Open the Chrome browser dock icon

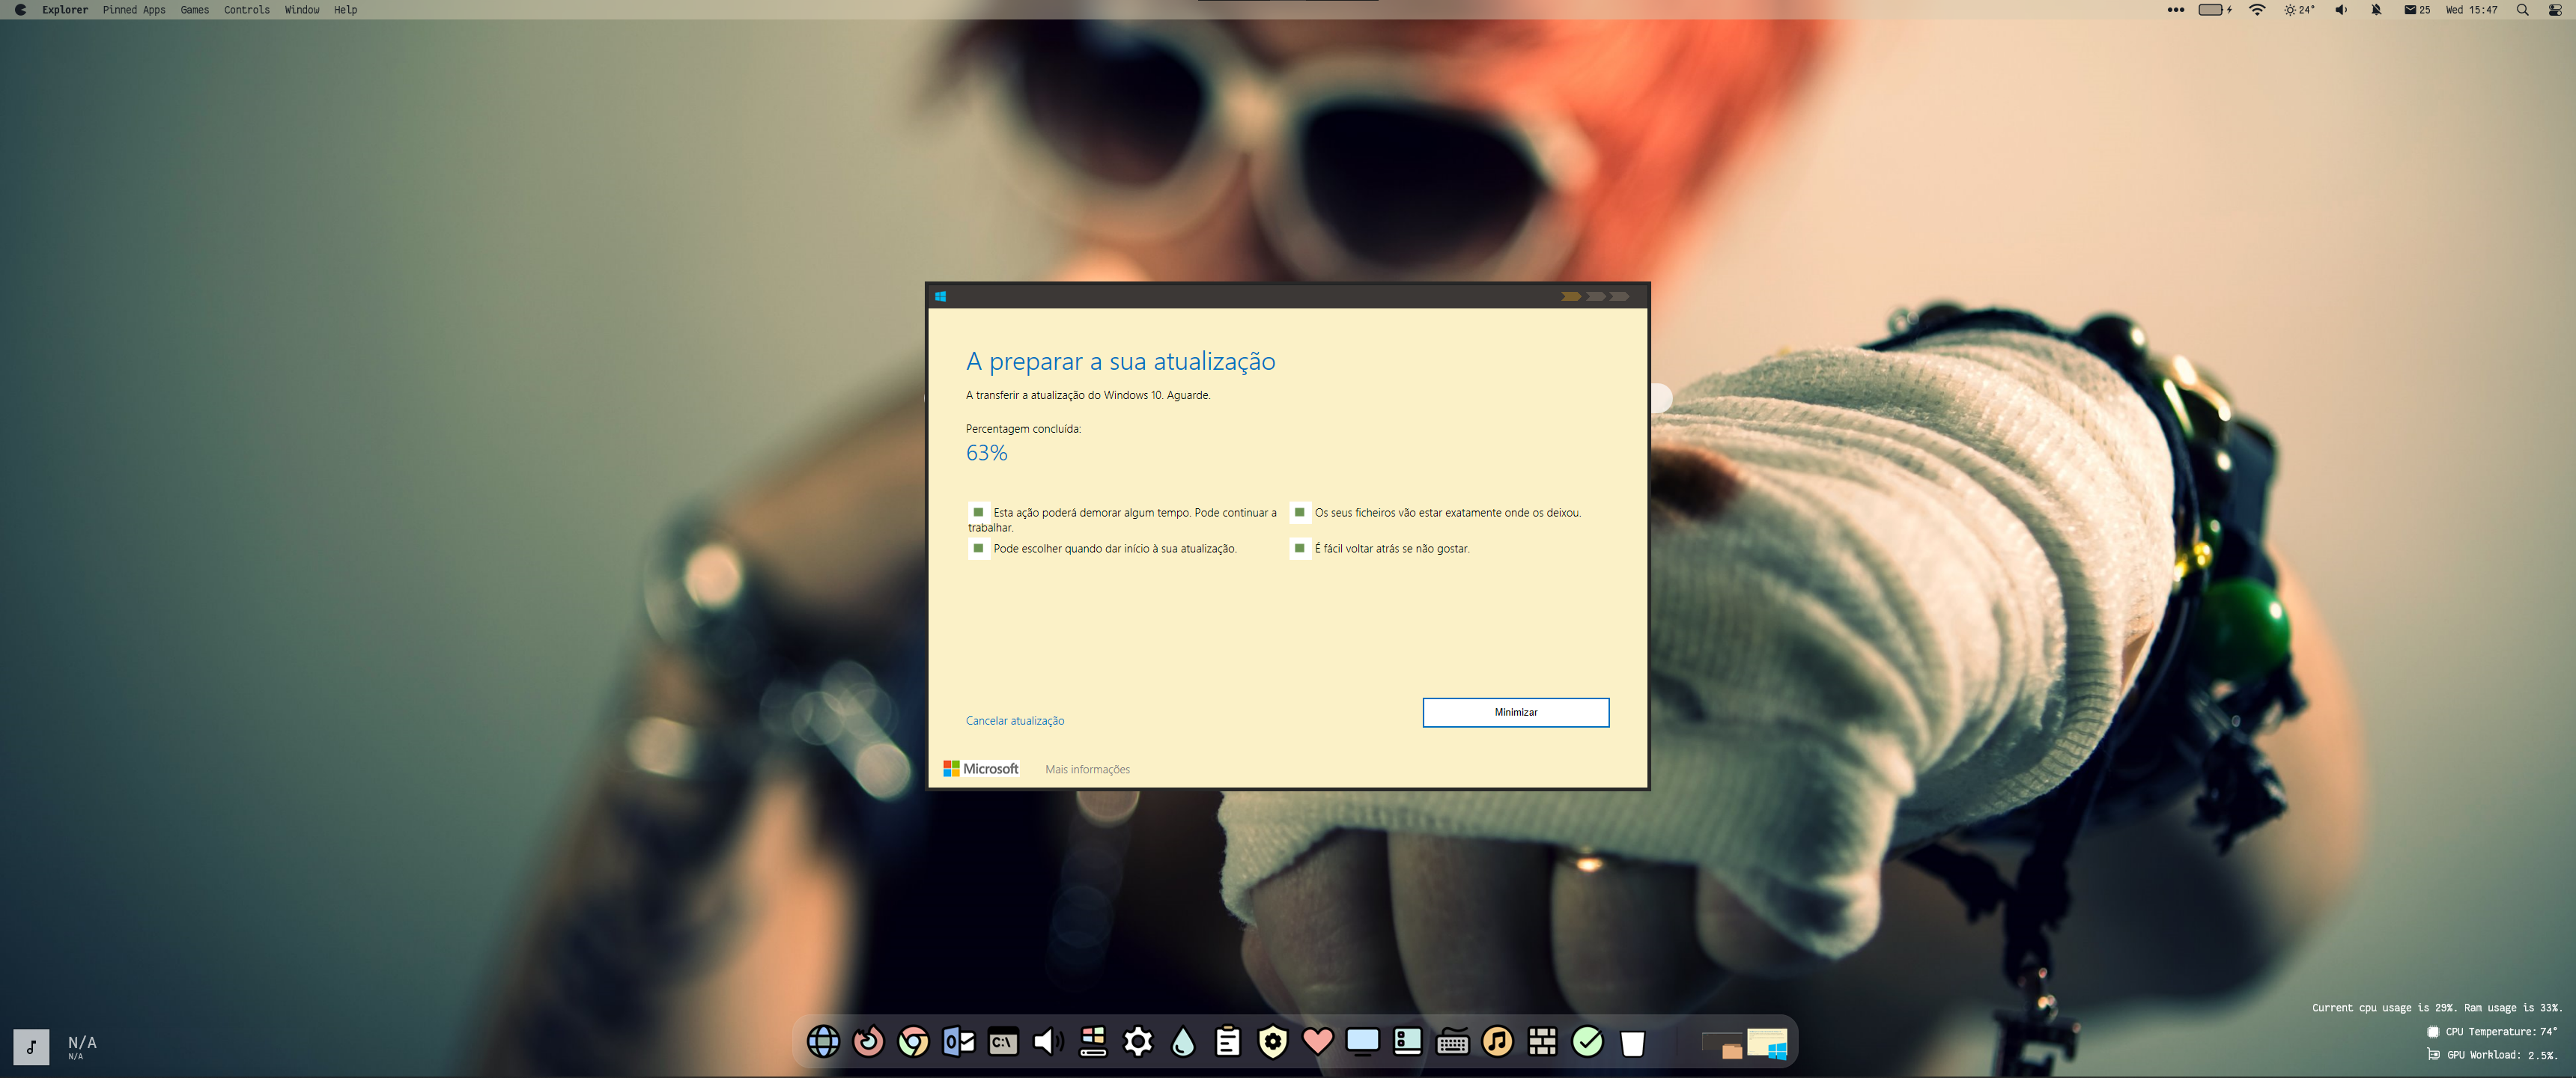[912, 1042]
